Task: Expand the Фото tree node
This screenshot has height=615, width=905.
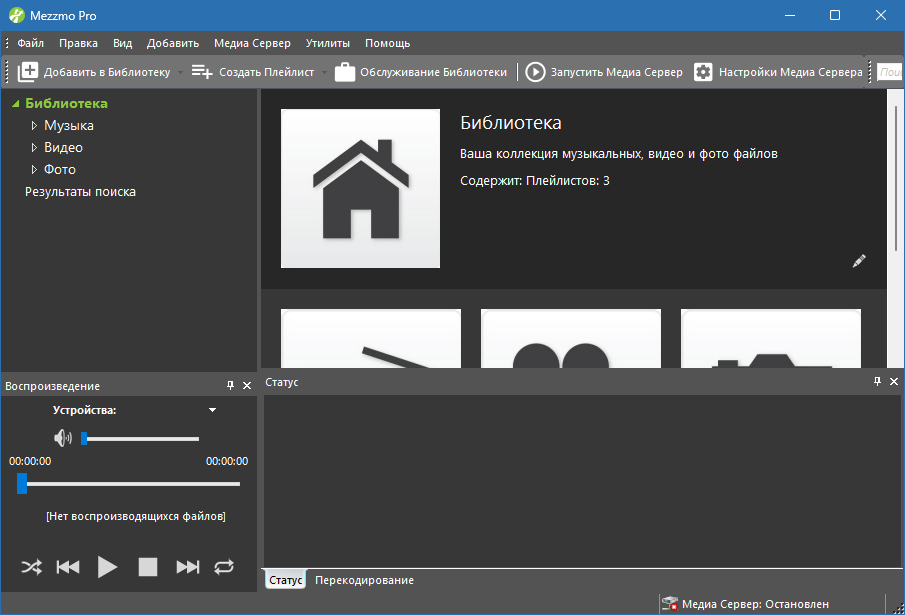Action: 34,170
